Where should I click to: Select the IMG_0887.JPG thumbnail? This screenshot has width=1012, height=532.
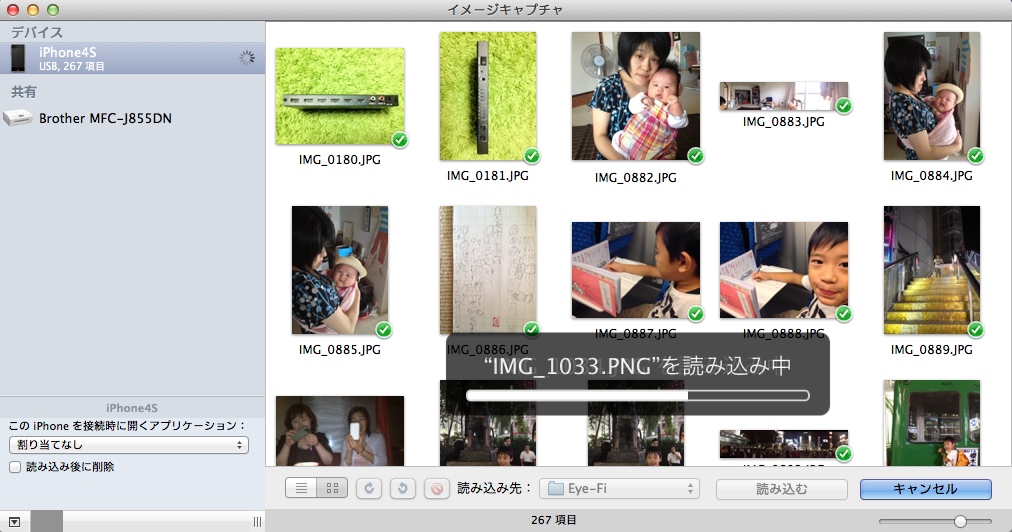(636, 270)
